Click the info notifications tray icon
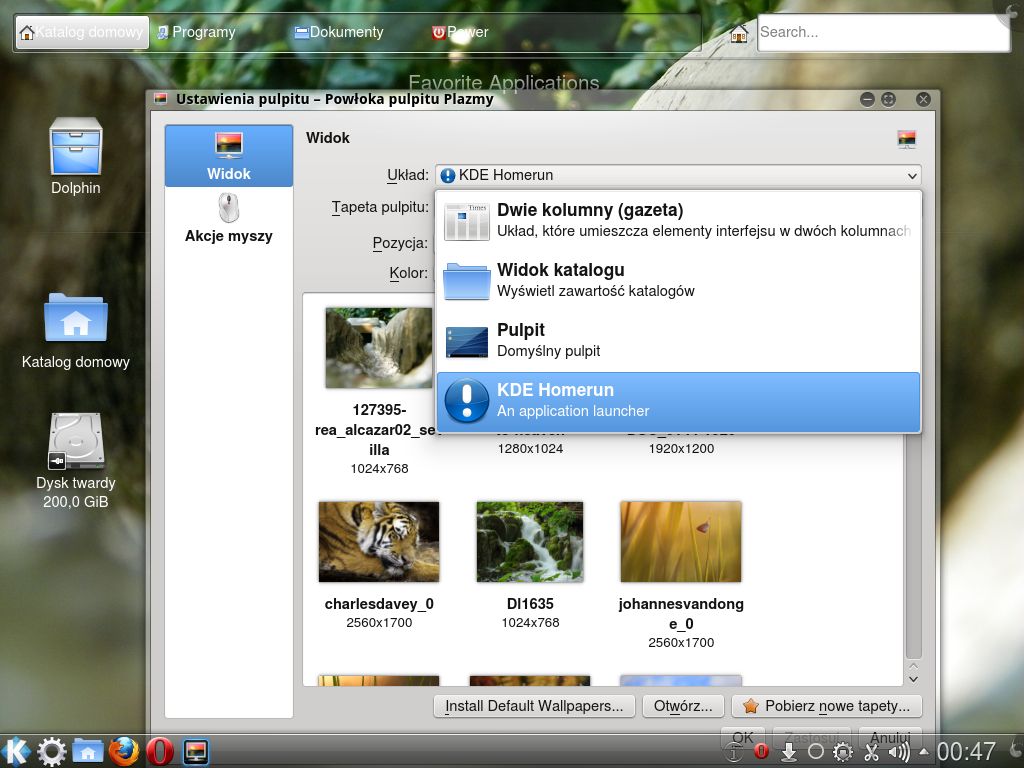This screenshot has height=768, width=1024. [734, 753]
